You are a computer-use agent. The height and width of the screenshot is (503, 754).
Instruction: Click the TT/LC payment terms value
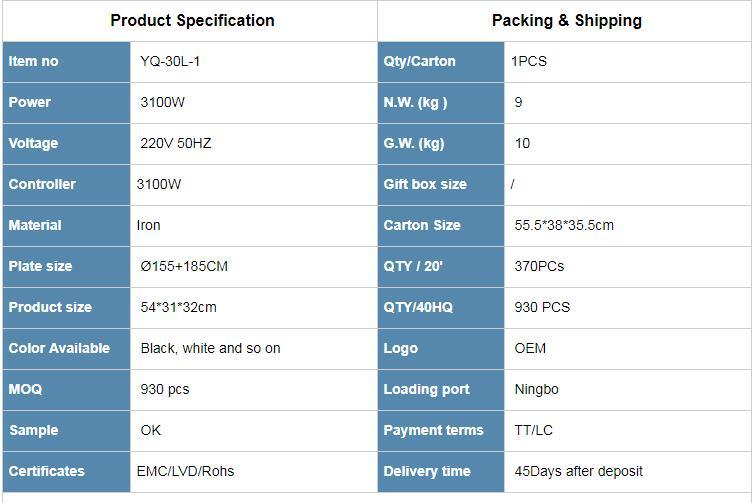(x=533, y=430)
